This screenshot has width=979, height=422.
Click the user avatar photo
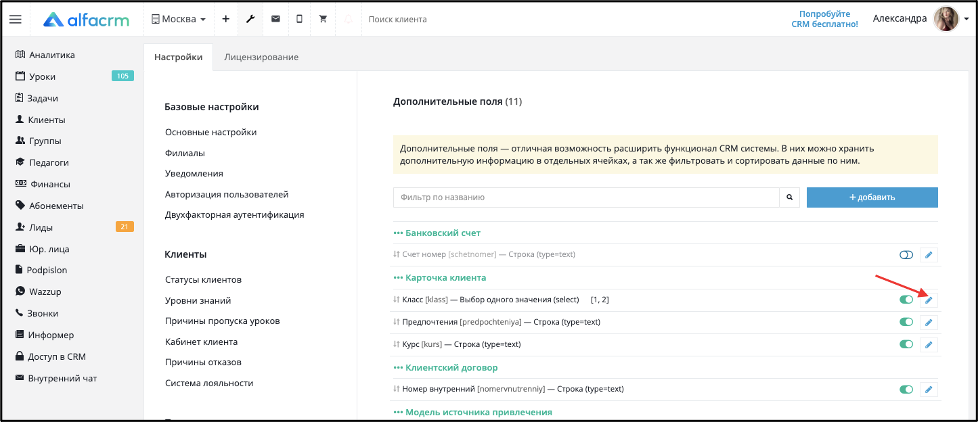(945, 19)
